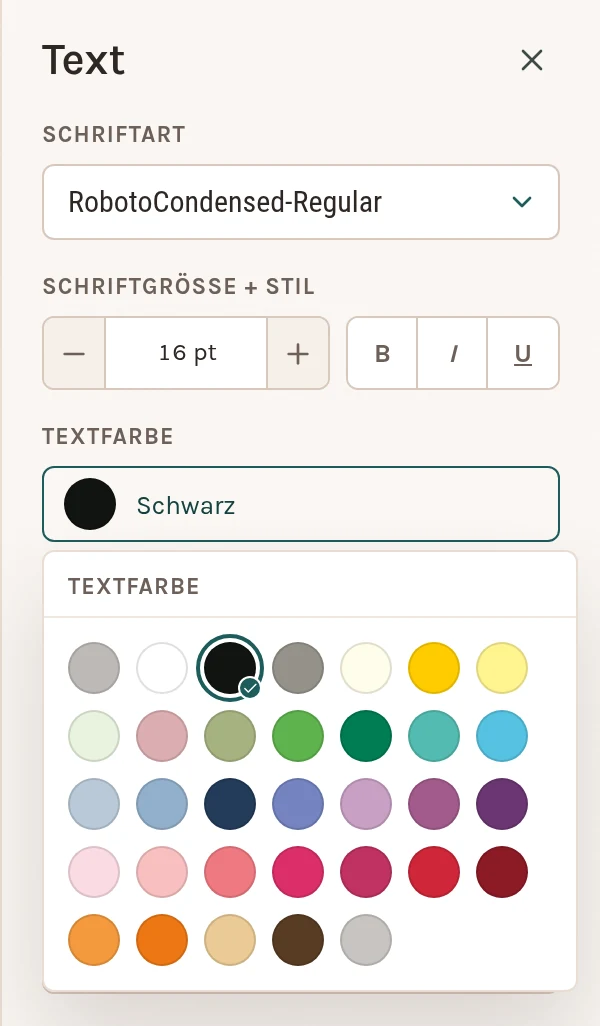Pick the dark violet purple swatch
Screen dimensions: 600x1026
pyautogui.click(x=502, y=804)
